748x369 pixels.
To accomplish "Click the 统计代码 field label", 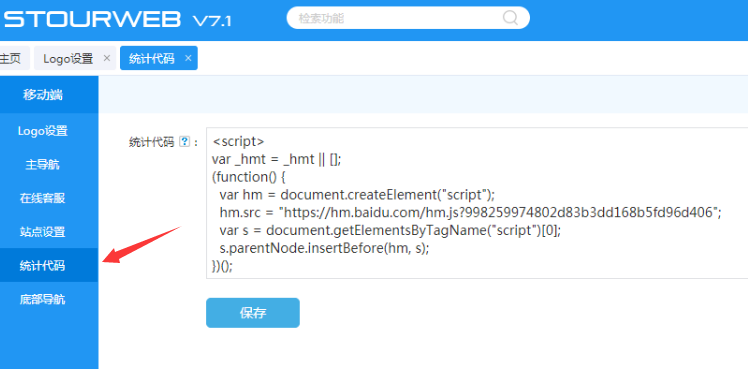I will [x=151, y=142].
